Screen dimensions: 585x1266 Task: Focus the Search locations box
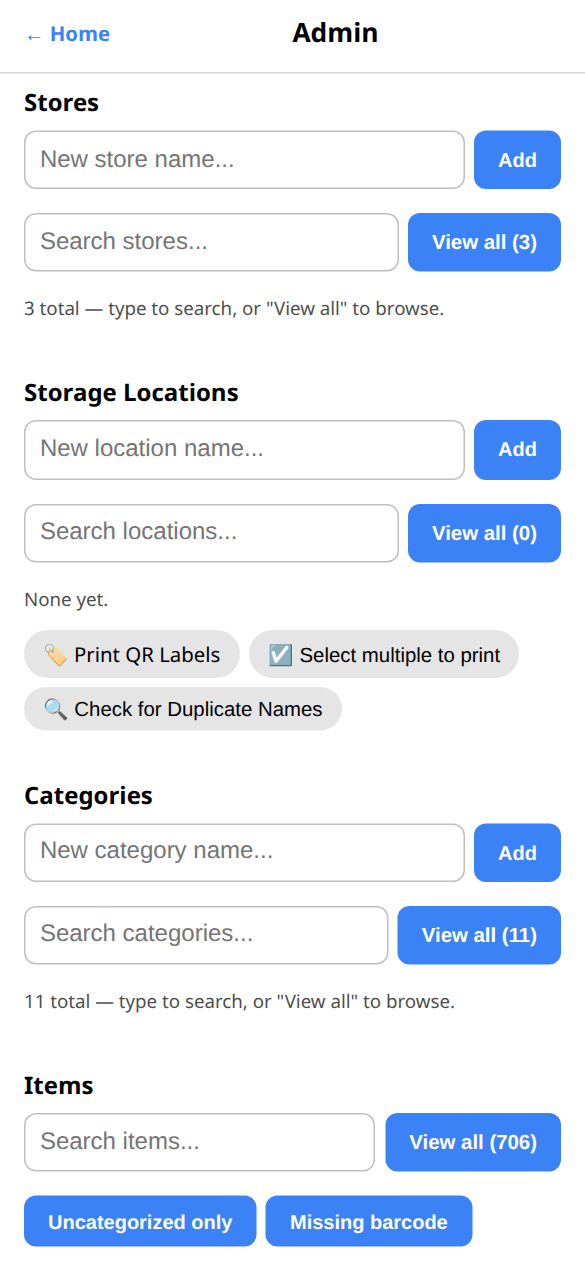pyautogui.click(x=211, y=533)
